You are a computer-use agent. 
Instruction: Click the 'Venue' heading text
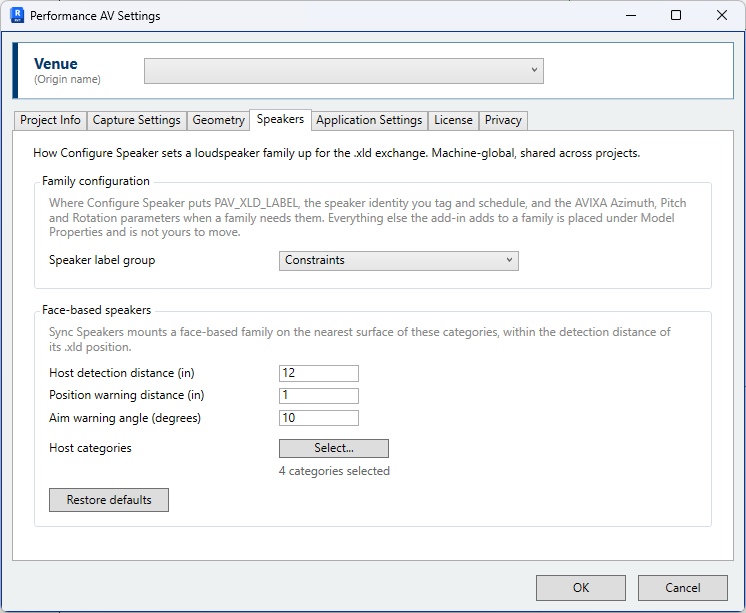[56, 64]
